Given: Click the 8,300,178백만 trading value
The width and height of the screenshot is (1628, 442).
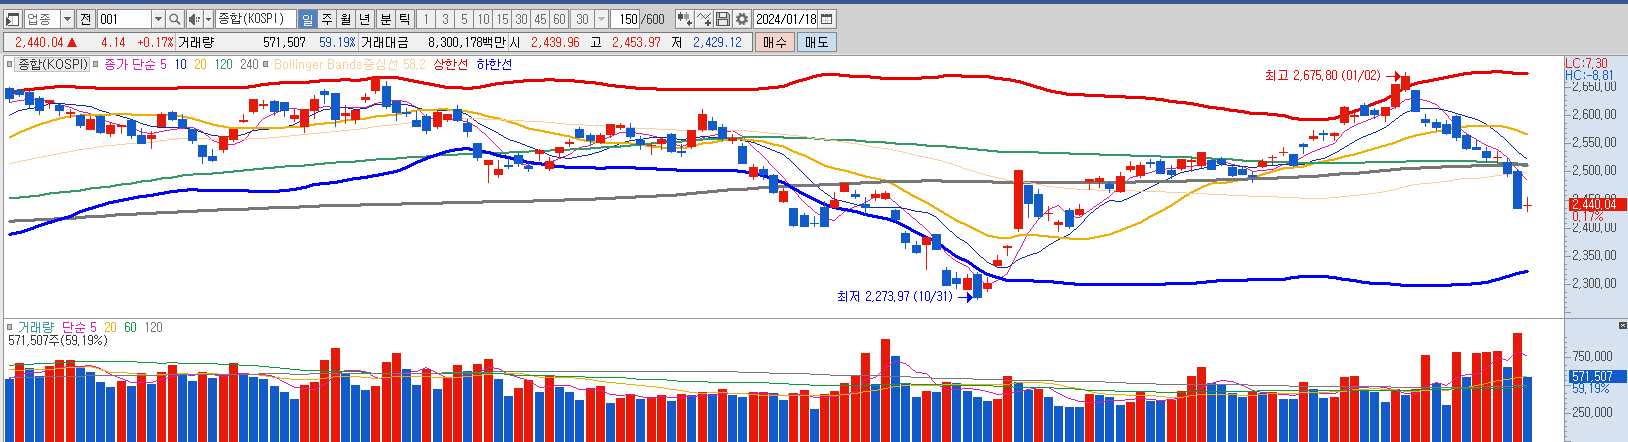Looking at the screenshot, I should (x=467, y=42).
